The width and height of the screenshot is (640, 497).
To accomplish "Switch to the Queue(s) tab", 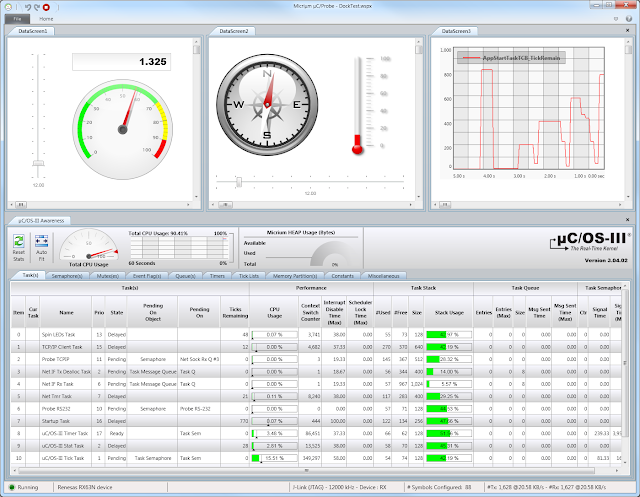I will coord(185,276).
